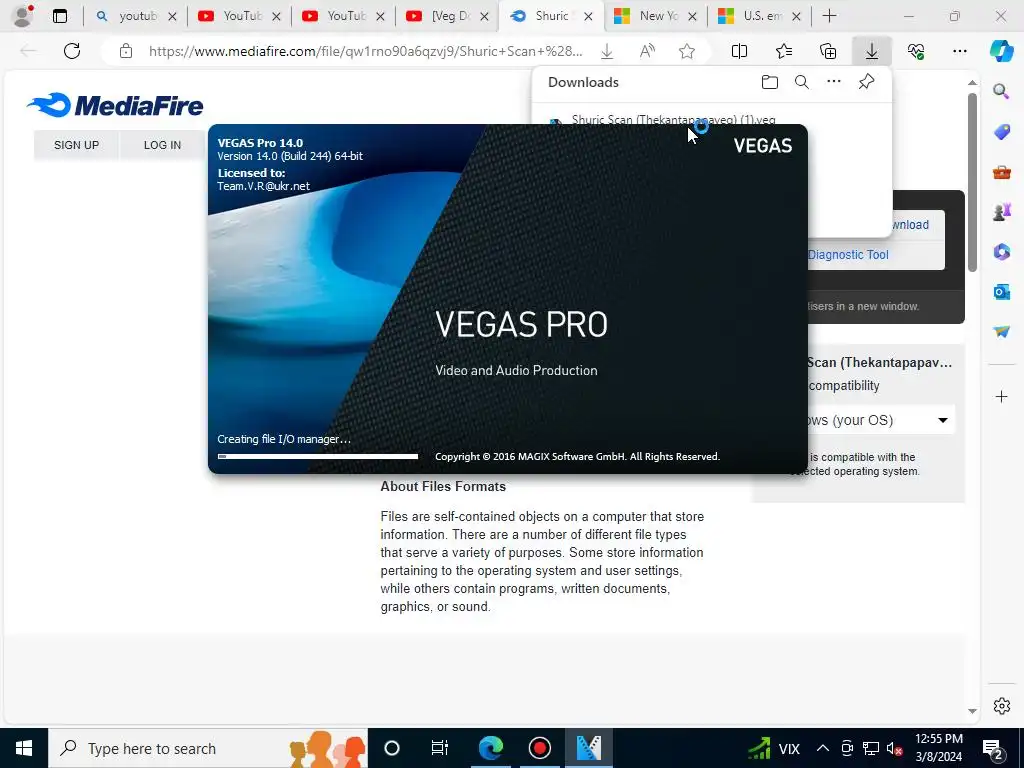Click Type here to search box
The height and width of the screenshot is (768, 1024).
[x=208, y=748]
